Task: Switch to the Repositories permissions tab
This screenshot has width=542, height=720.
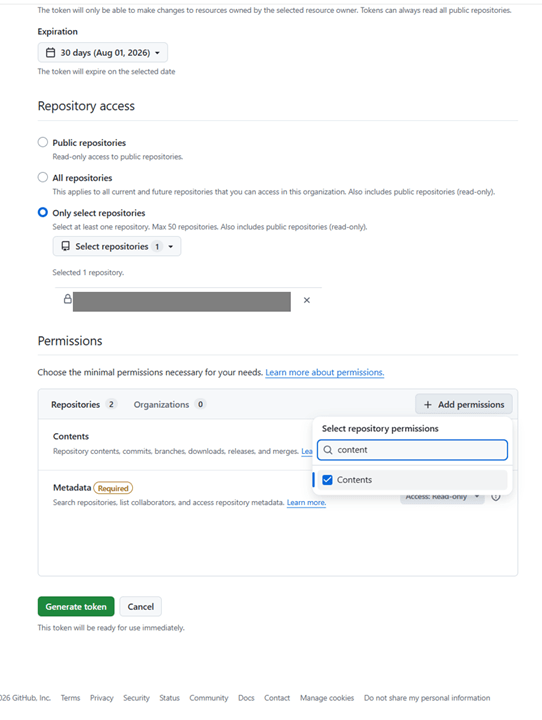Action: pos(83,405)
